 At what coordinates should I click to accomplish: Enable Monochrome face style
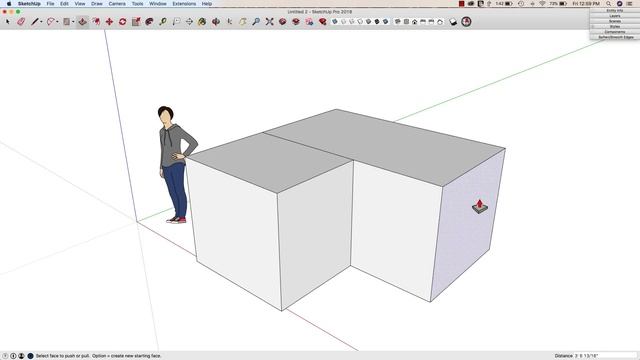(385, 22)
